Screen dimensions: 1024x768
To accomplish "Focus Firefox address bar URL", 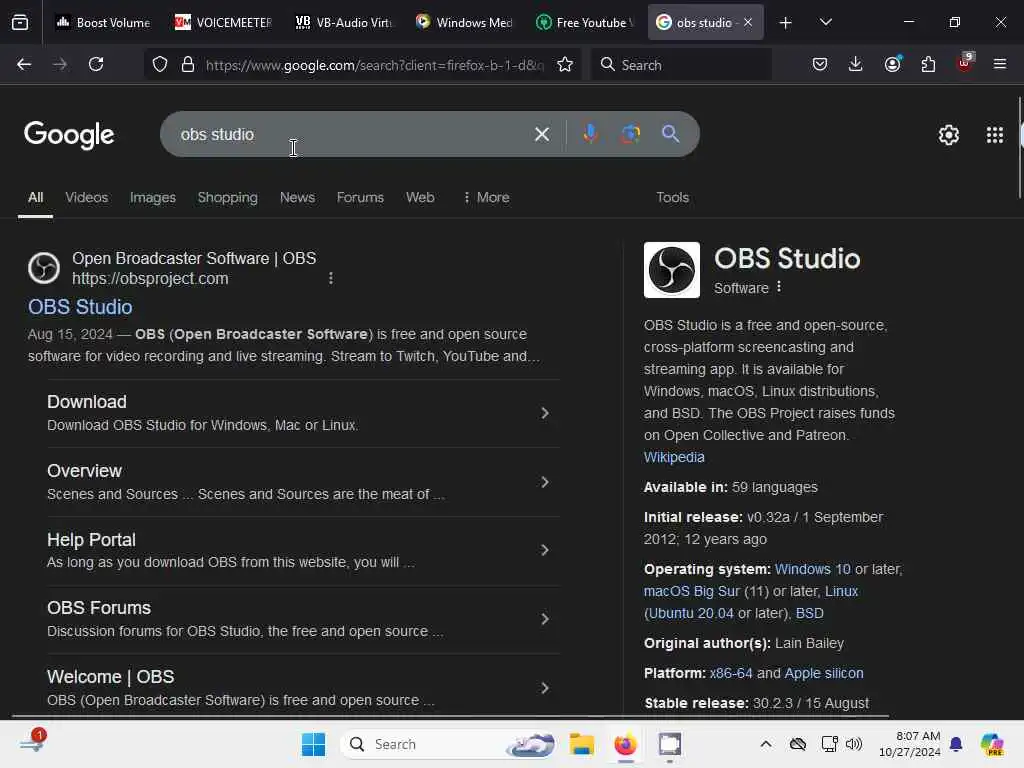I will 374,65.
